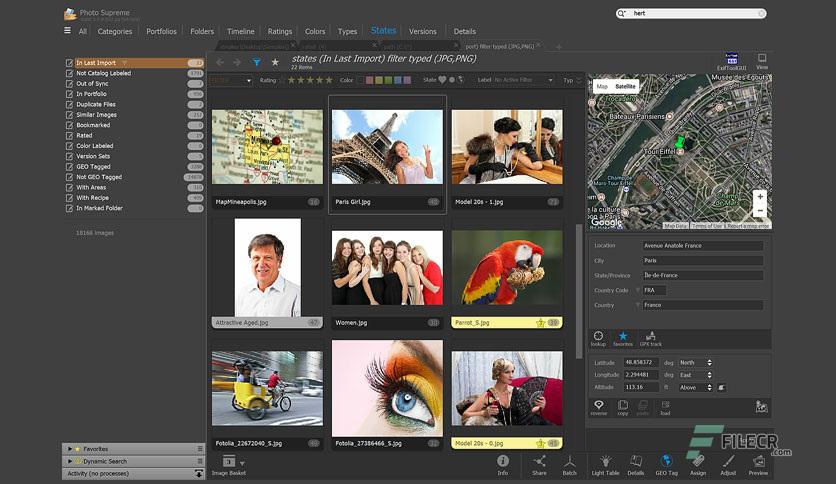The width and height of the screenshot is (836, 484).
Task: Open the Share icon
Action: coord(539,461)
